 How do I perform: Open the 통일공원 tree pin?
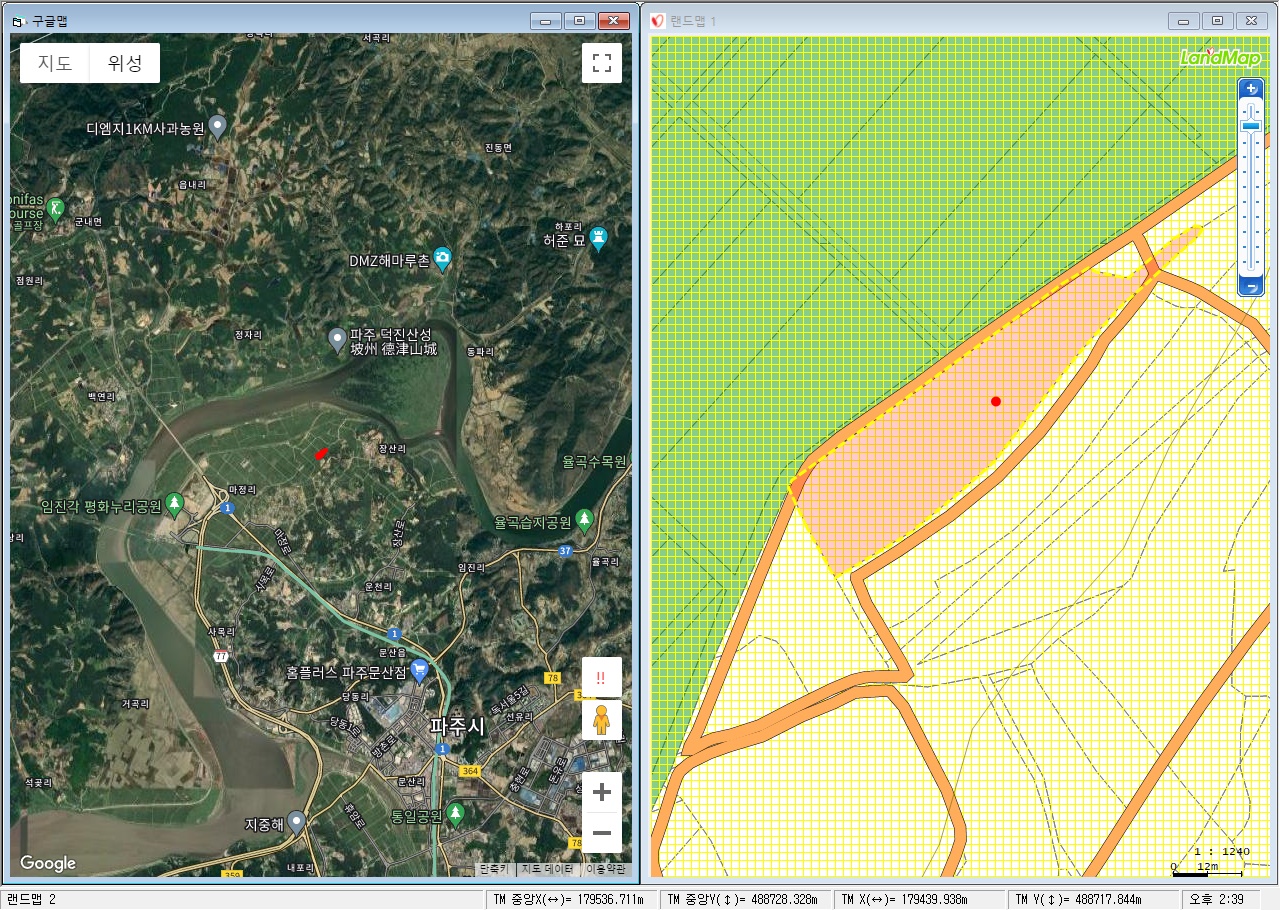click(x=456, y=812)
